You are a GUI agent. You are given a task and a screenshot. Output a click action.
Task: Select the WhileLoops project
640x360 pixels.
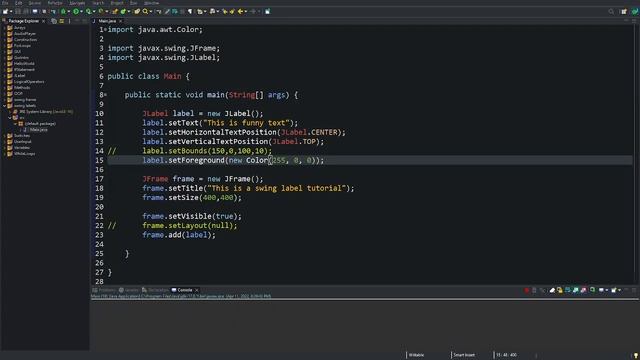24,154
